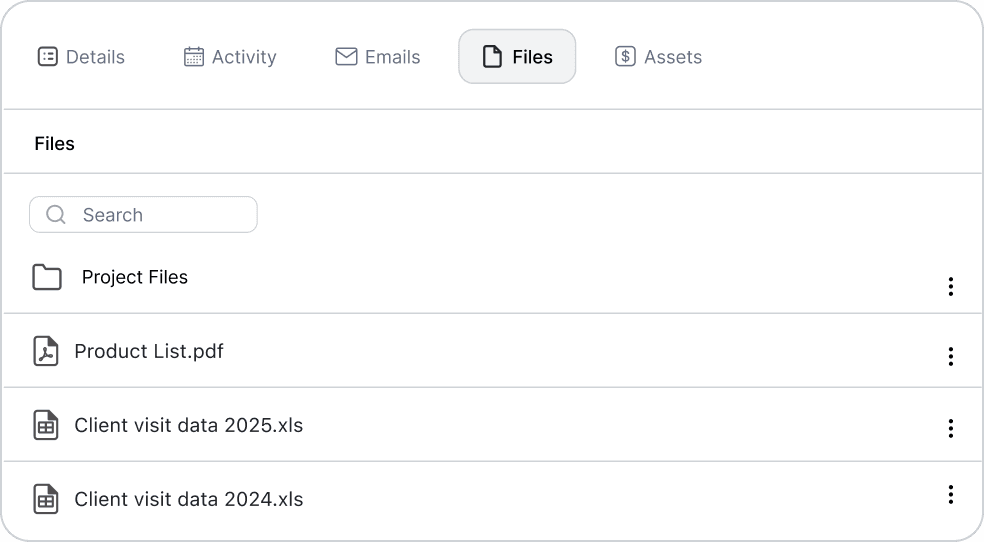Open the Product List.pdf file name
Viewport: 984px width, 542px height.
[x=149, y=351]
